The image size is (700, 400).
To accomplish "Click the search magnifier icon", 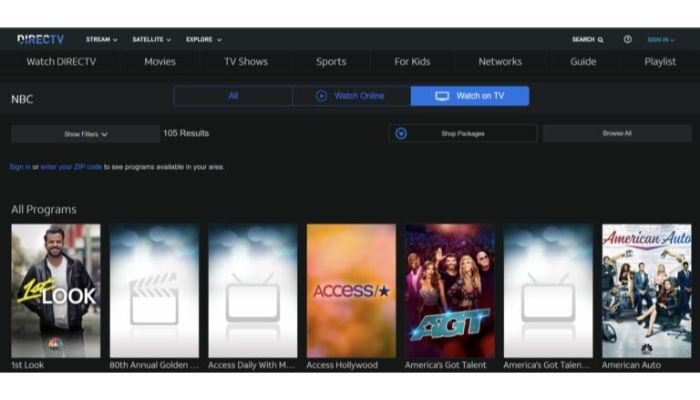I will click(600, 40).
